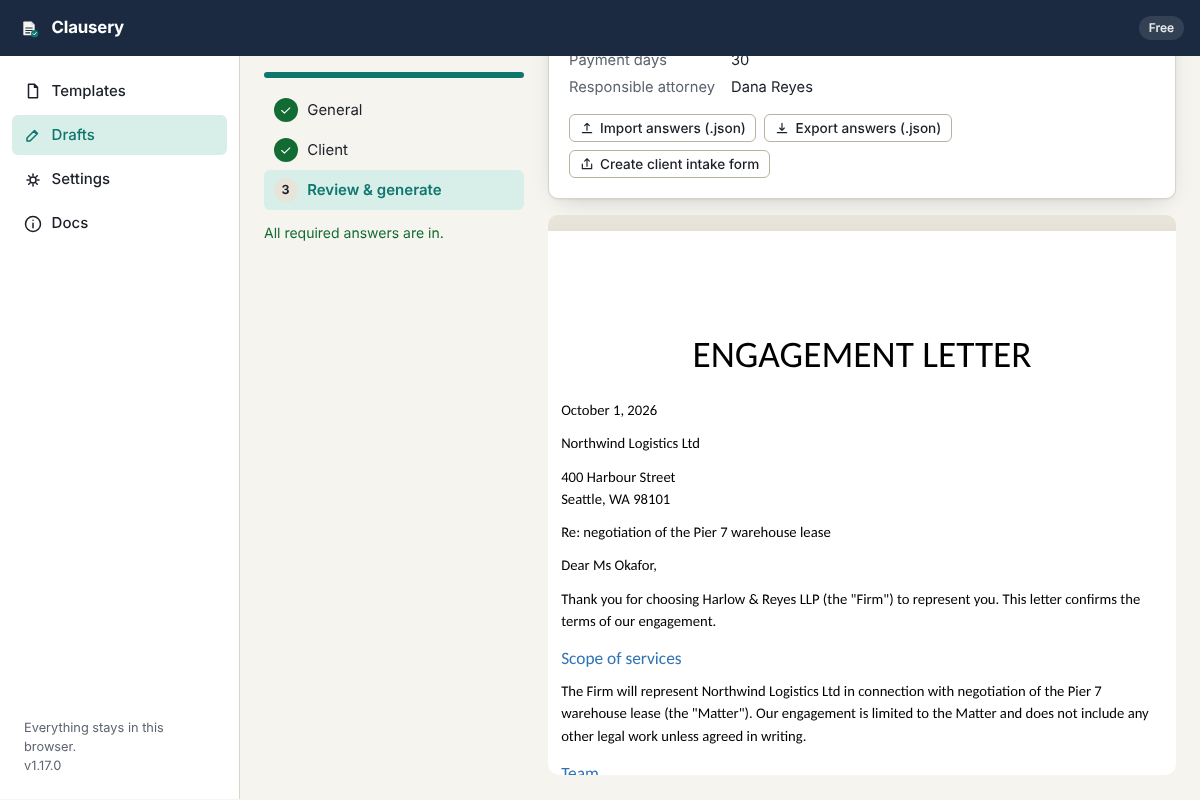Go to the Client step
Viewport: 1200px width, 800px height.
tap(394, 150)
